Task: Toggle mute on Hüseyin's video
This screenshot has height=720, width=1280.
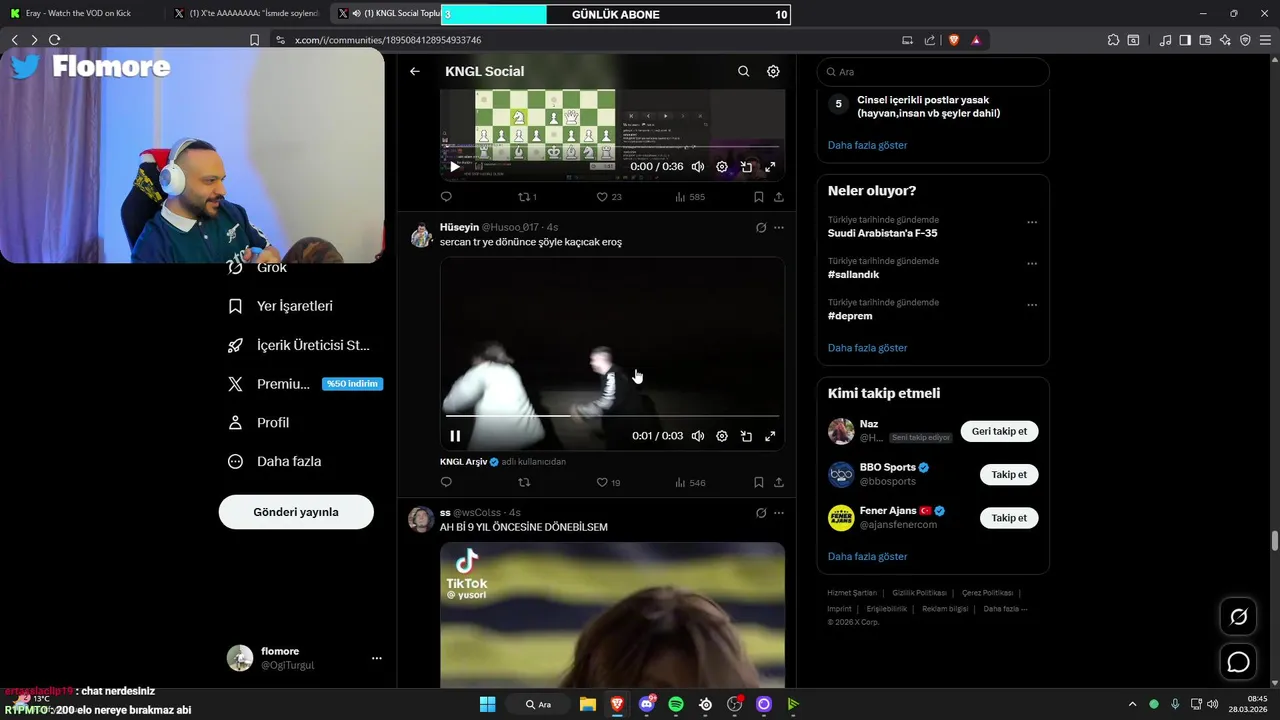Action: click(x=698, y=436)
